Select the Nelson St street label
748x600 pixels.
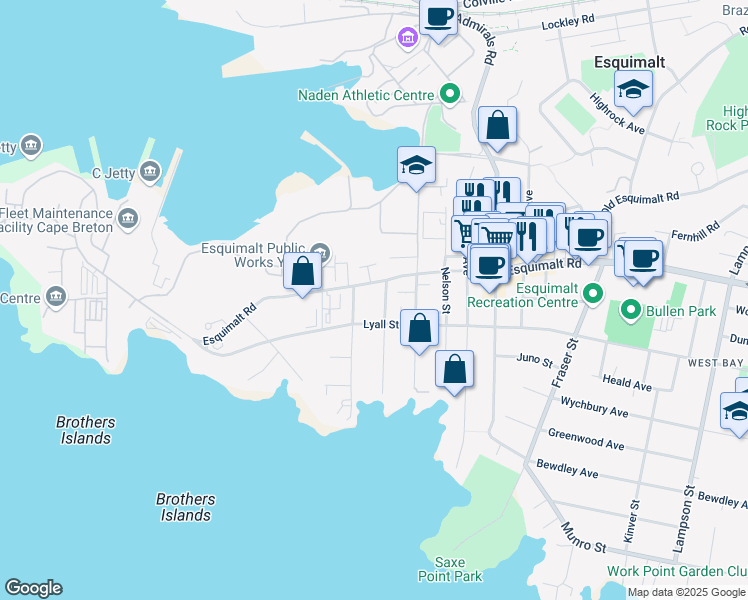pos(446,290)
